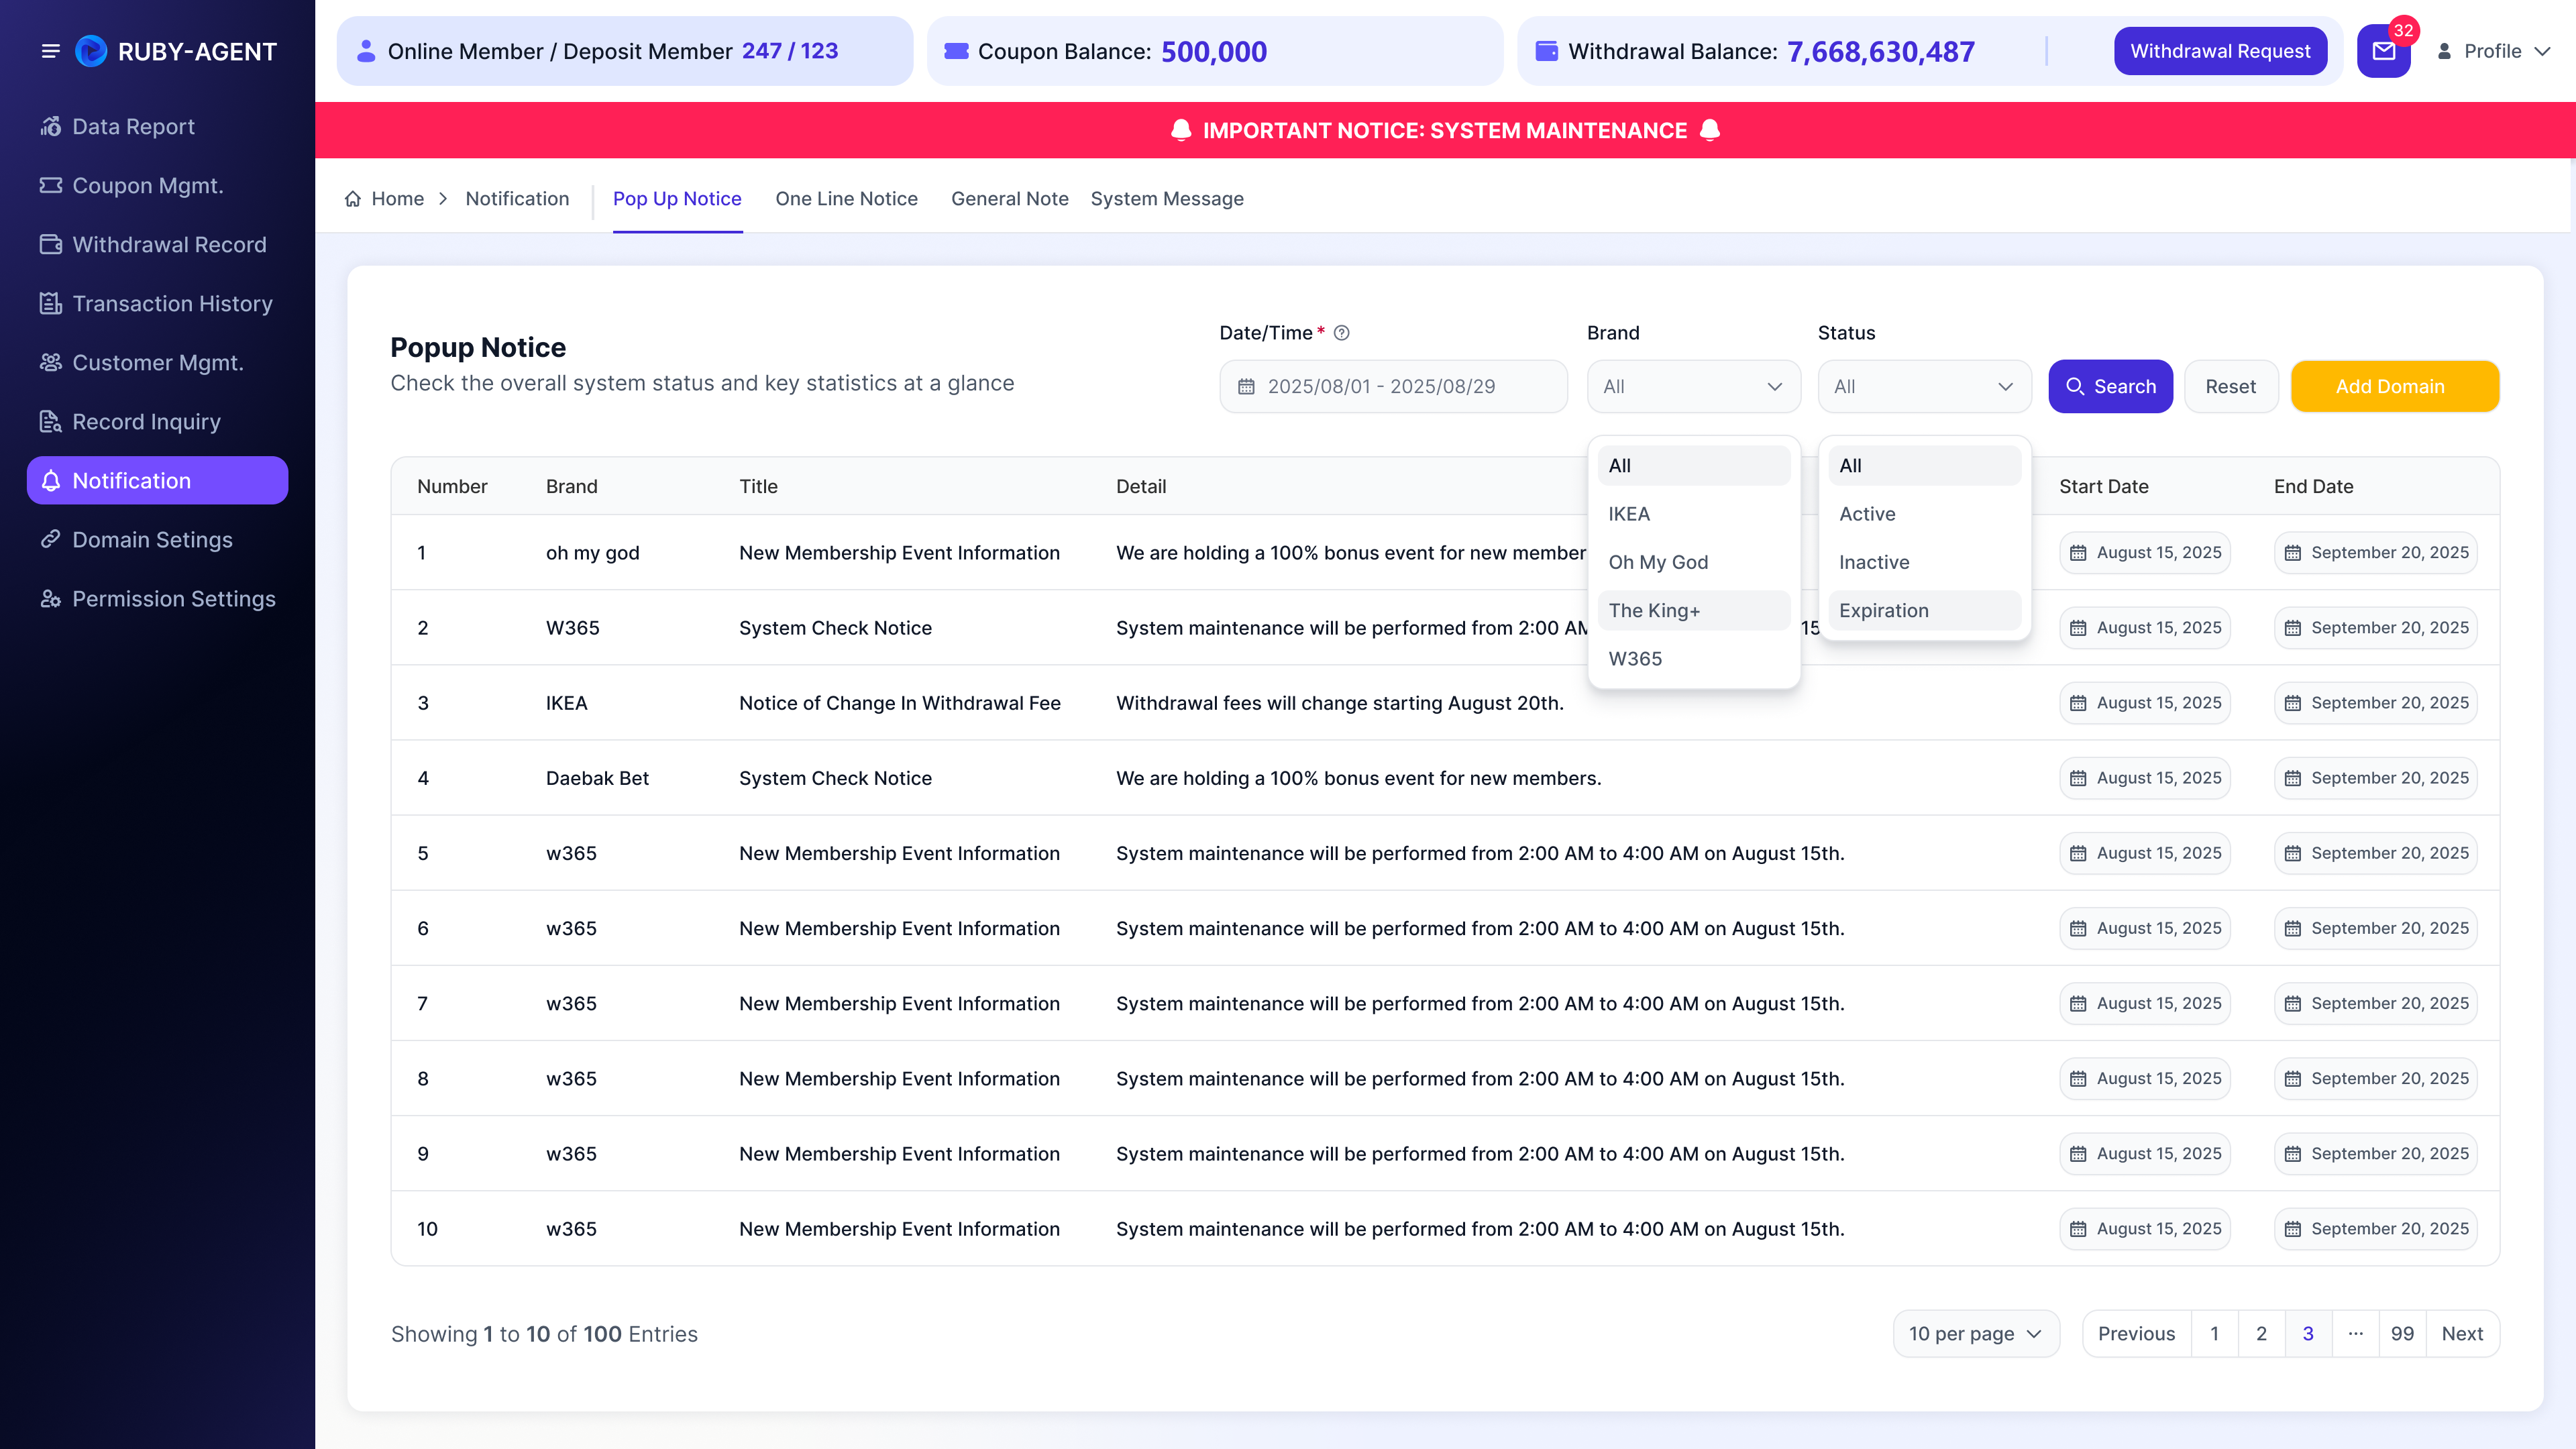Click the Record Inquiry sidebar icon
The height and width of the screenshot is (1449, 2576).
point(51,422)
